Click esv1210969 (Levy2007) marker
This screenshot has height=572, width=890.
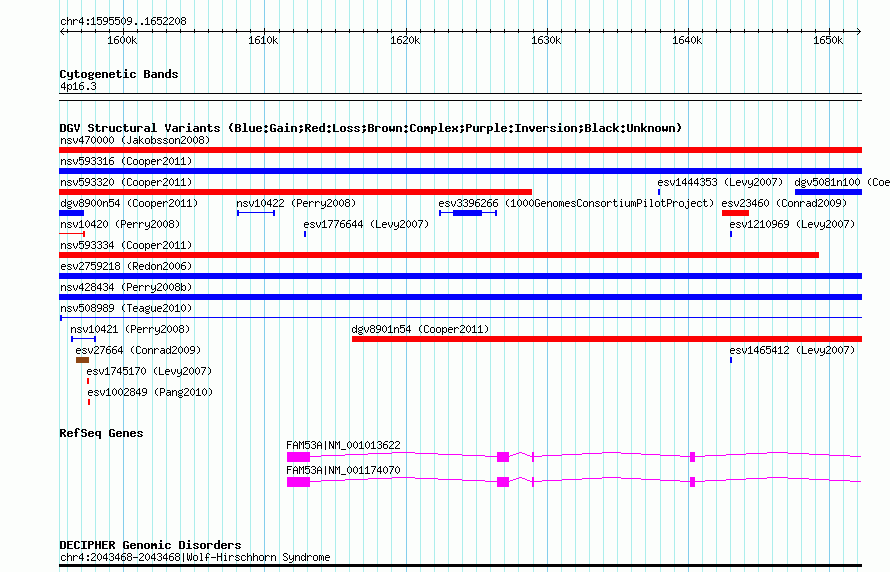click(x=731, y=234)
